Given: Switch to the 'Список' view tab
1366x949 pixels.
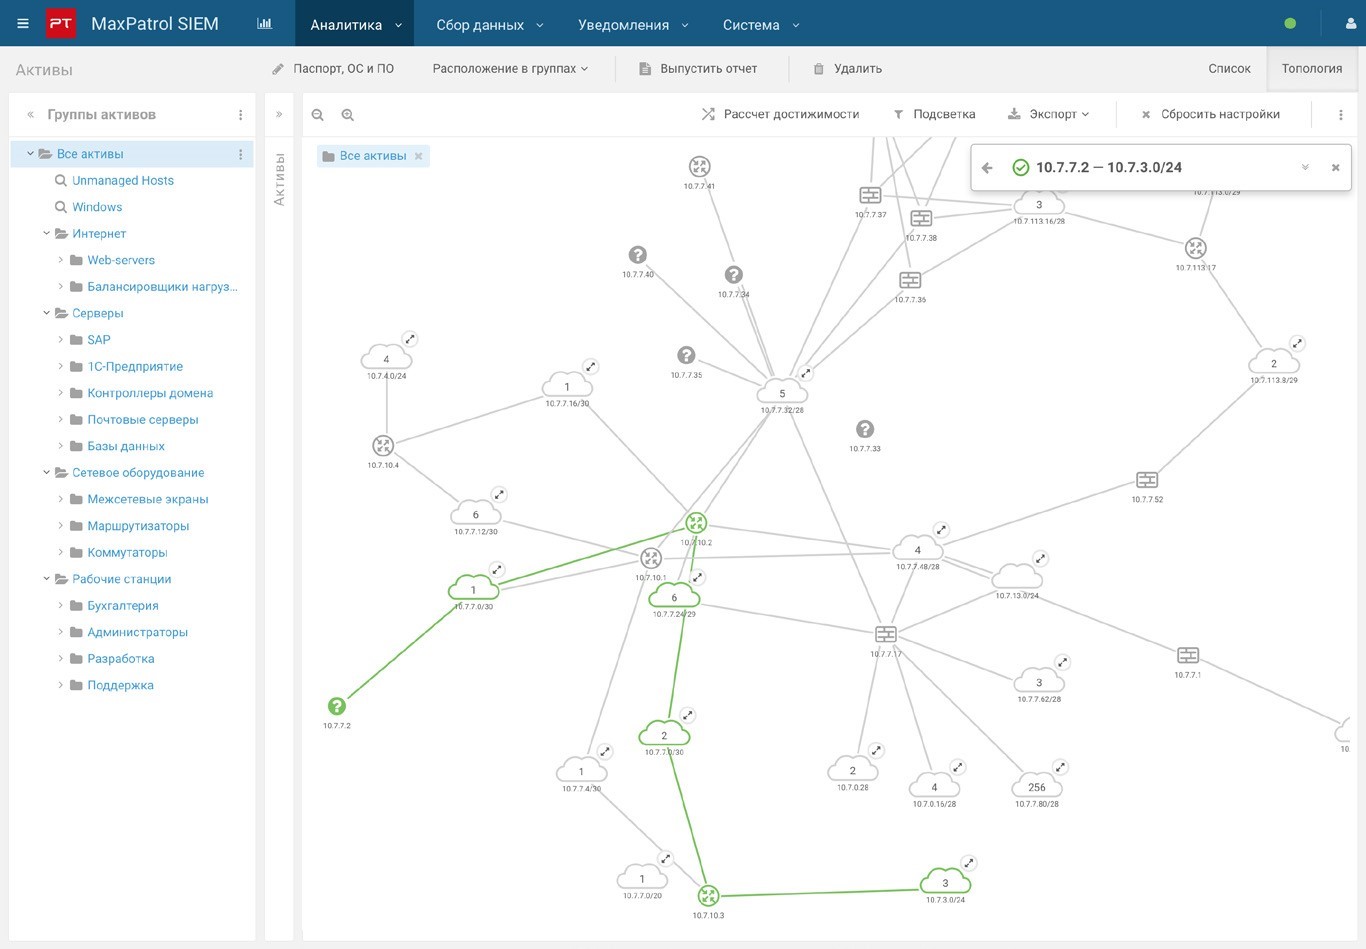Looking at the screenshot, I should [1229, 69].
